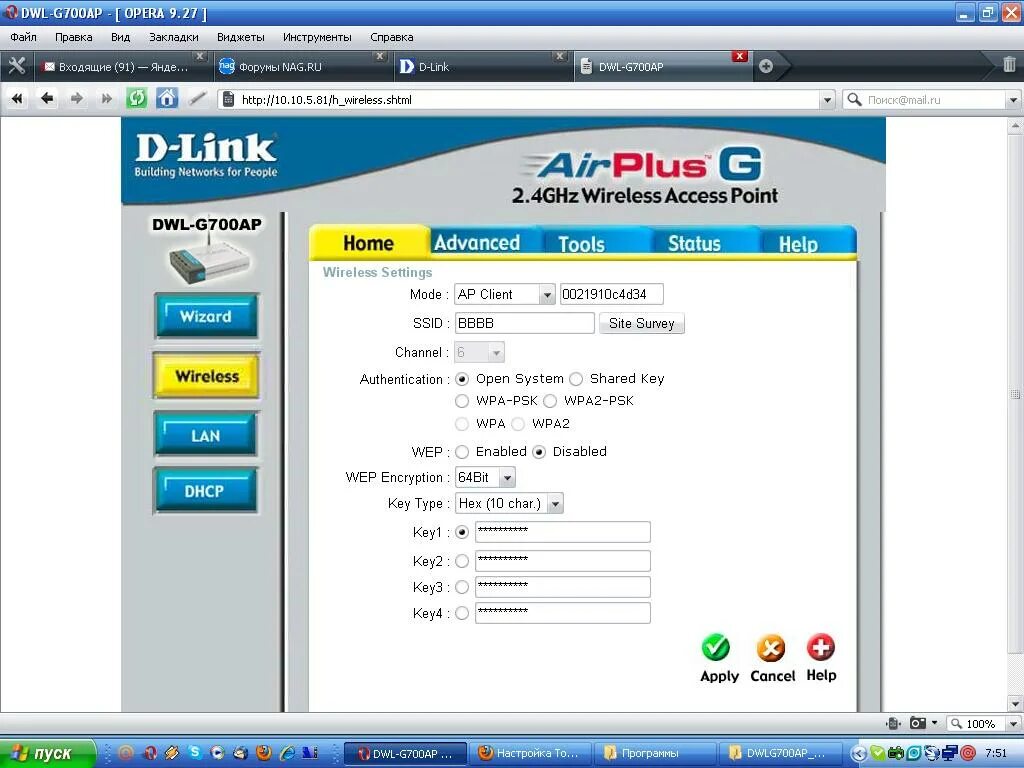
Task: Select WPA-PSK authentication
Action: [462, 401]
